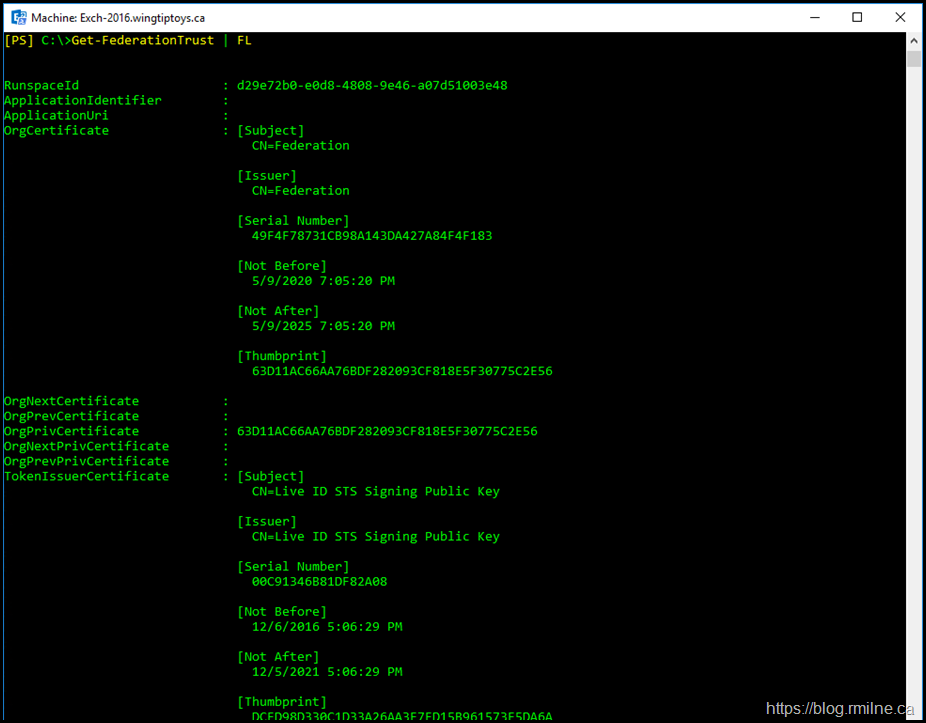This screenshot has height=723, width=926.
Task: Click the vertical scrollbar thumb
Action: (914, 58)
